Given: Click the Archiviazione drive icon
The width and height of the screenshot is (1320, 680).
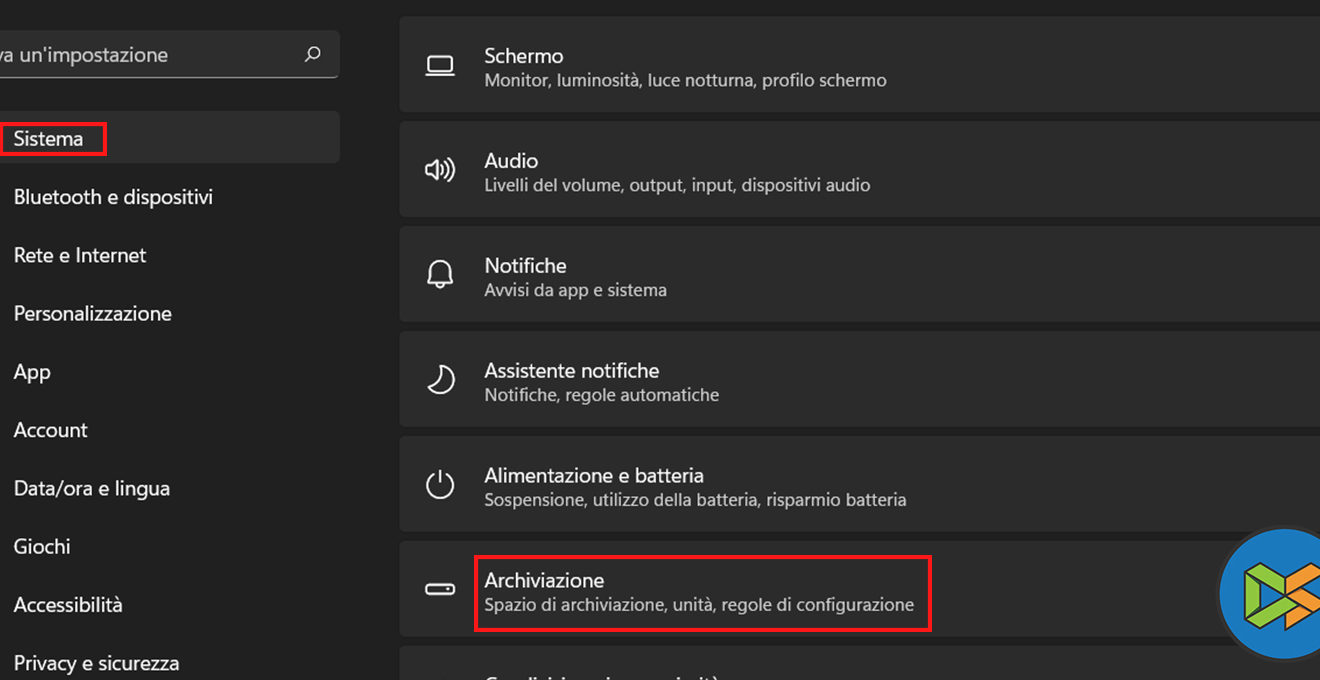Looking at the screenshot, I should tap(440, 590).
